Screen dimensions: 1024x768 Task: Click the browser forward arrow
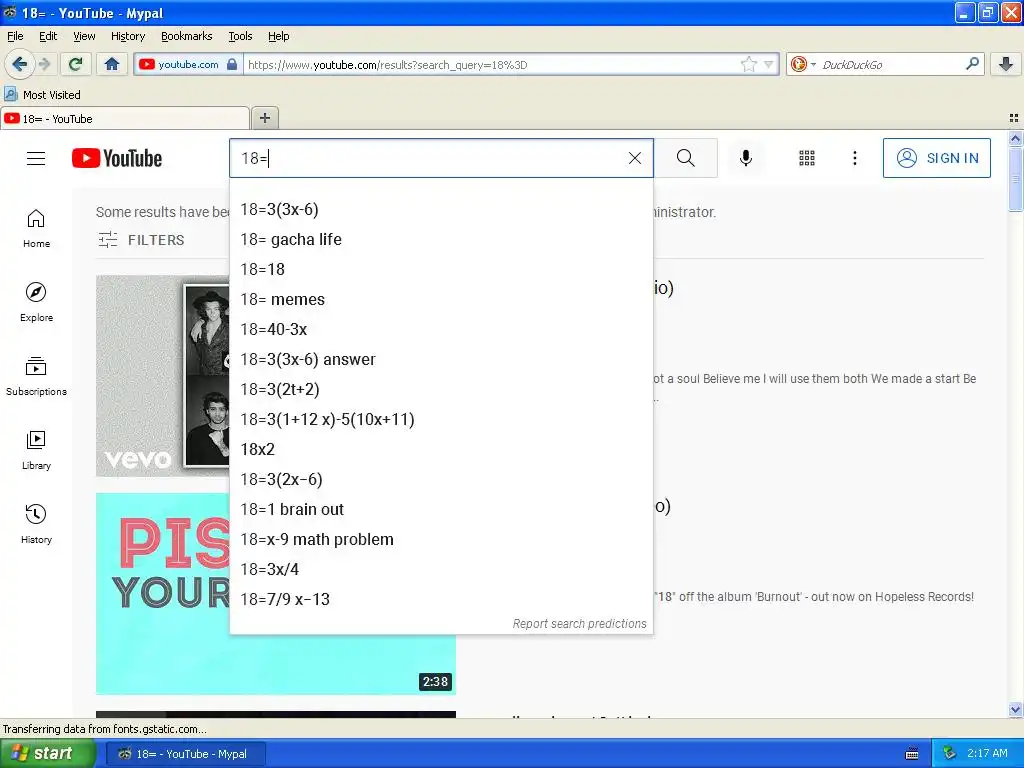(x=44, y=64)
